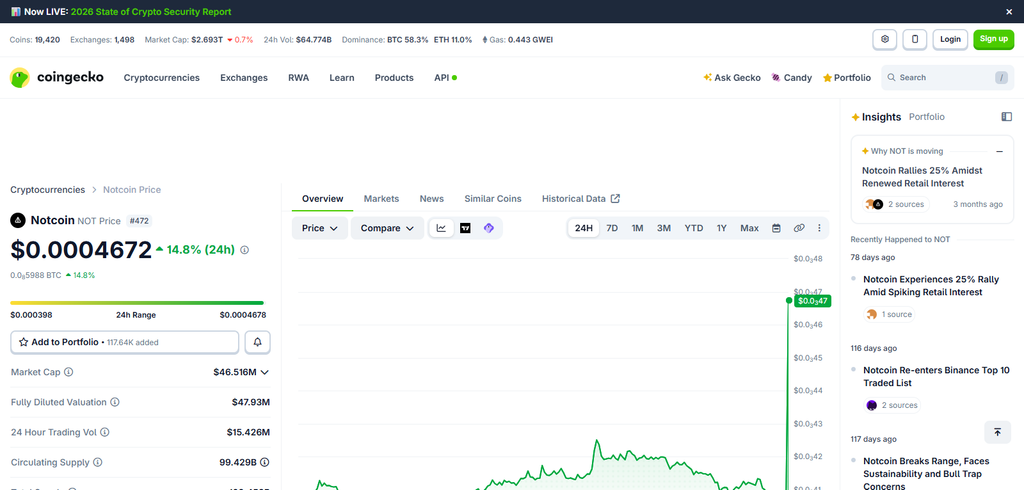1024x490 pixels.
Task: Open the RWA menu item
Action: [298, 78]
